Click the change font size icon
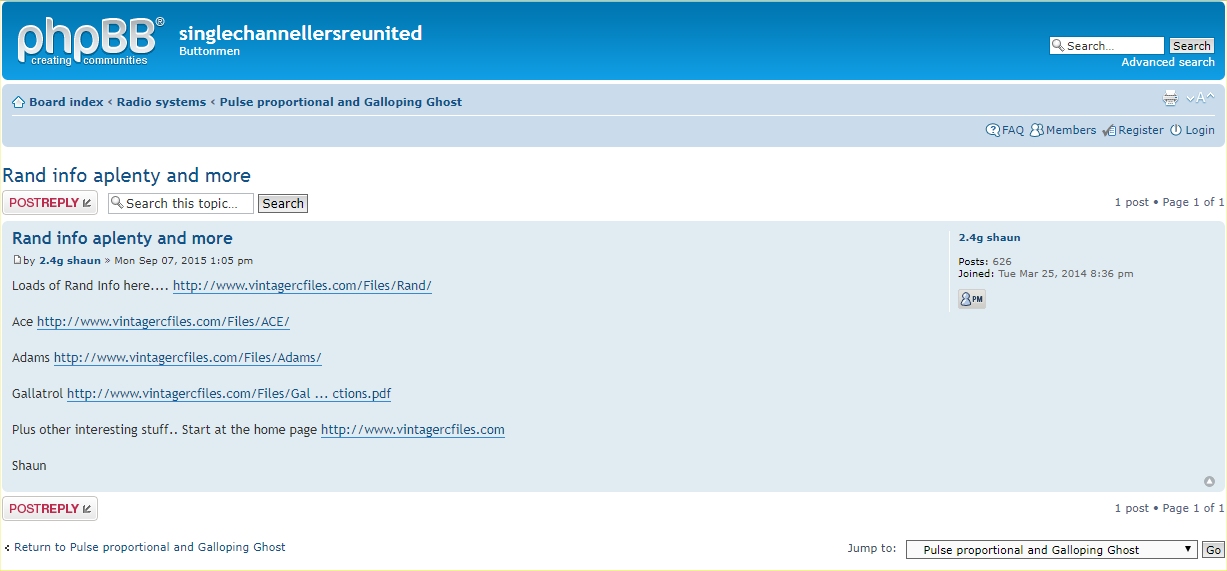The width and height of the screenshot is (1227, 571). tap(1200, 98)
